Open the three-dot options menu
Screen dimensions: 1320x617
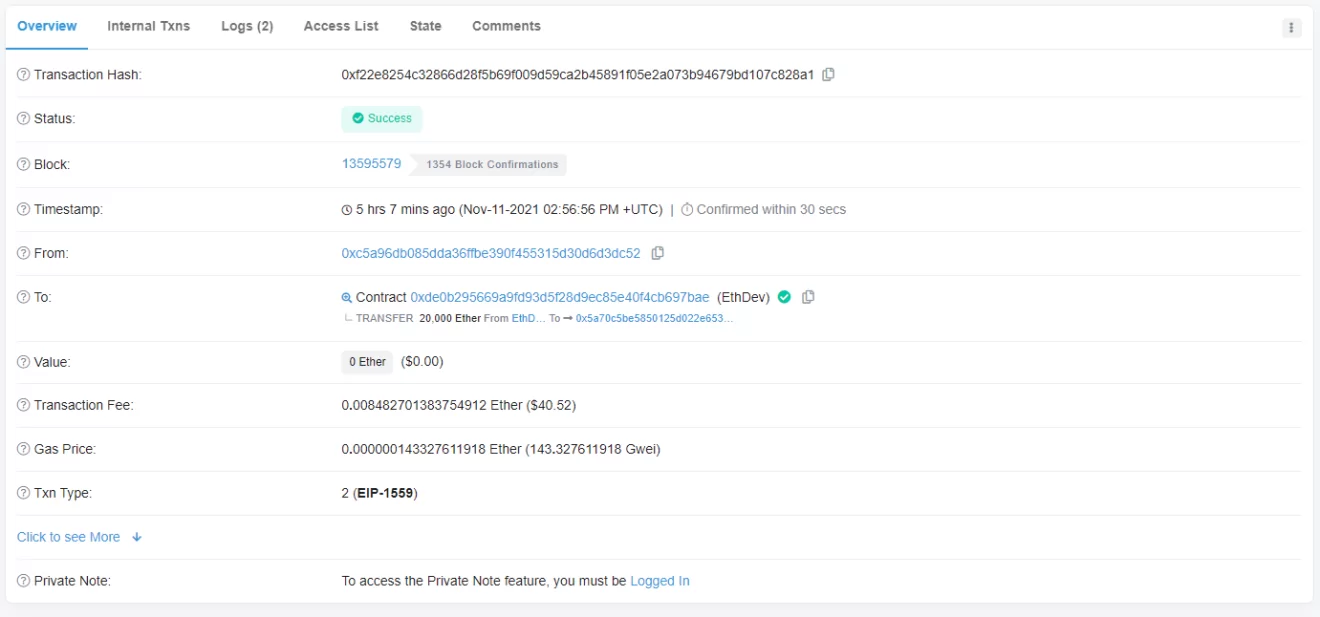(x=1291, y=28)
